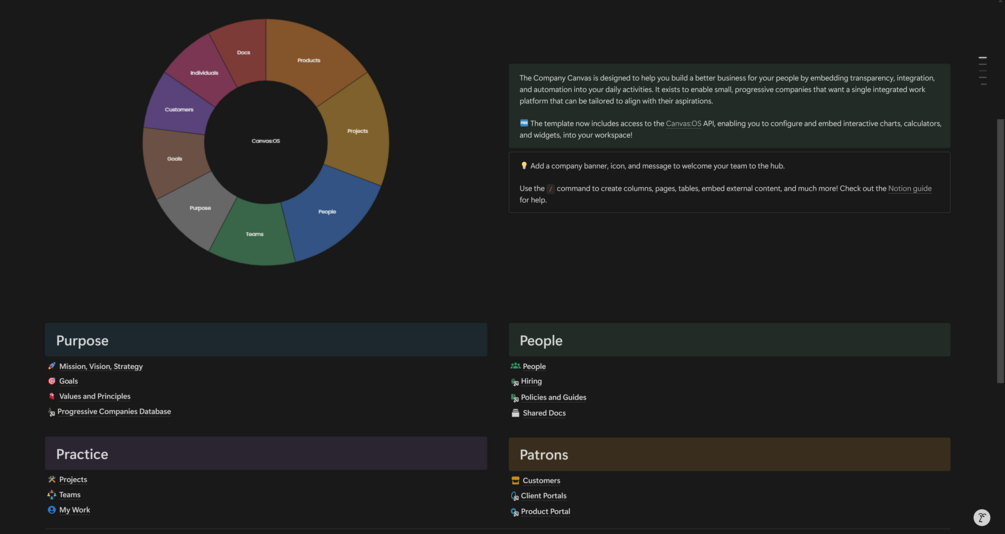Click the drawer icon beside Shared Docs
The height and width of the screenshot is (534, 1005).
(x=515, y=413)
